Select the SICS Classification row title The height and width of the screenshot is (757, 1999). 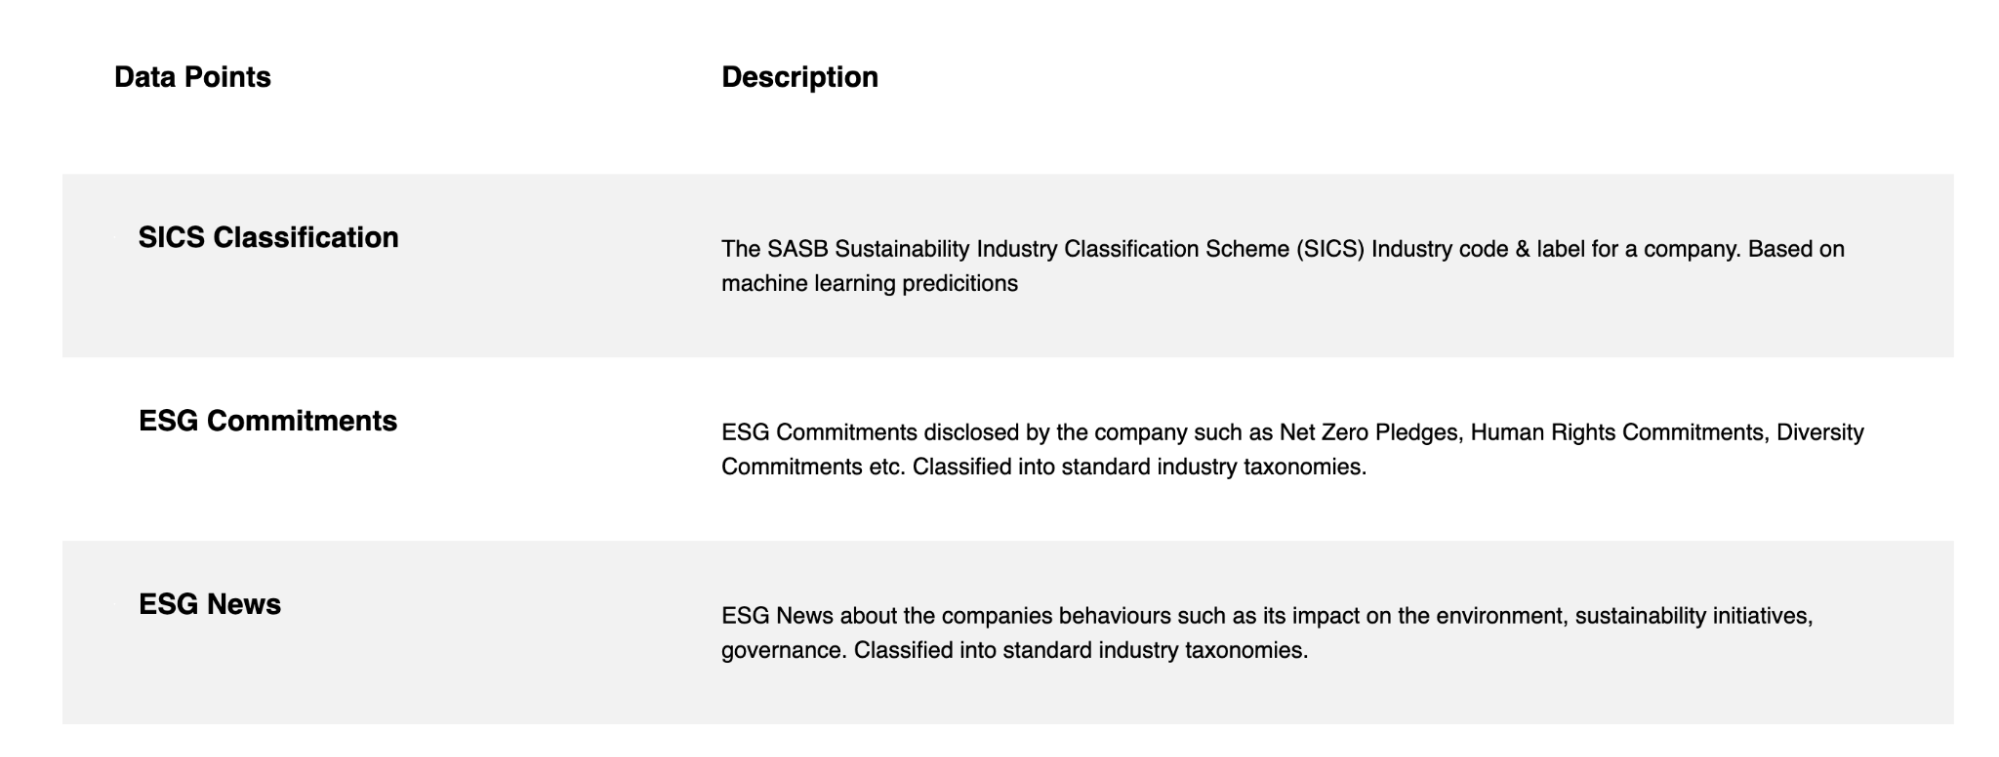tap(268, 237)
